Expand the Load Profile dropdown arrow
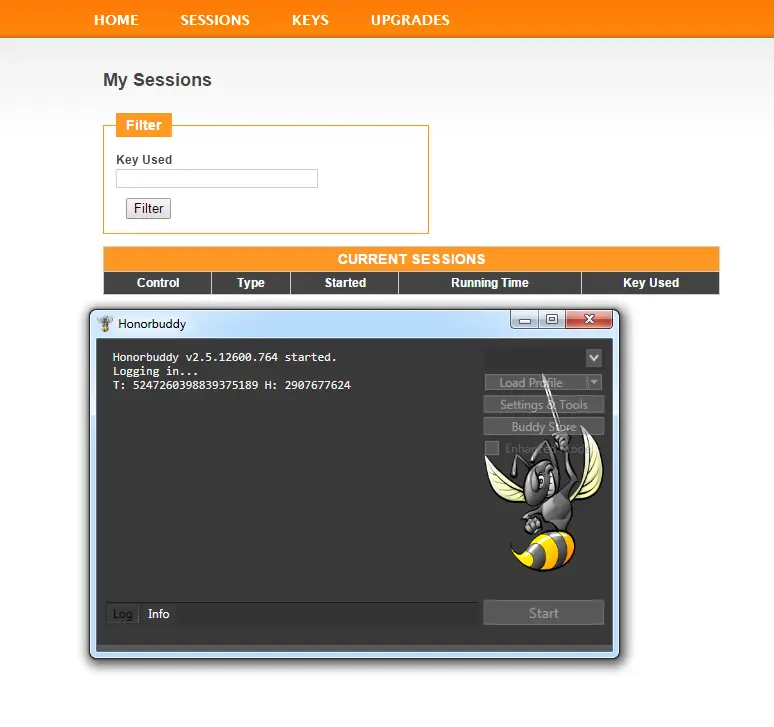 click(594, 383)
